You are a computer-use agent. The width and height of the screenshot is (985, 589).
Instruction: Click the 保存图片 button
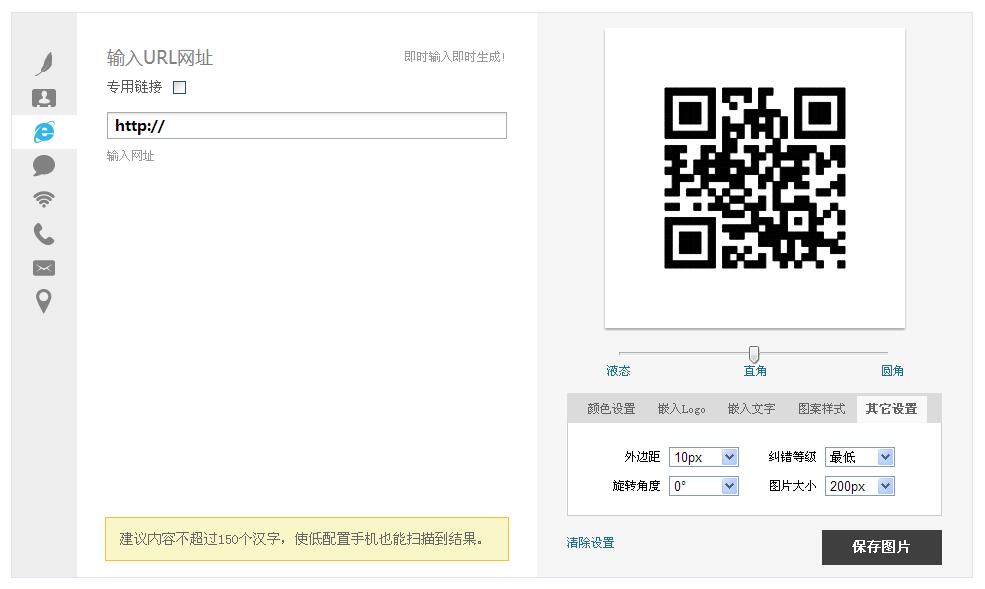point(881,547)
